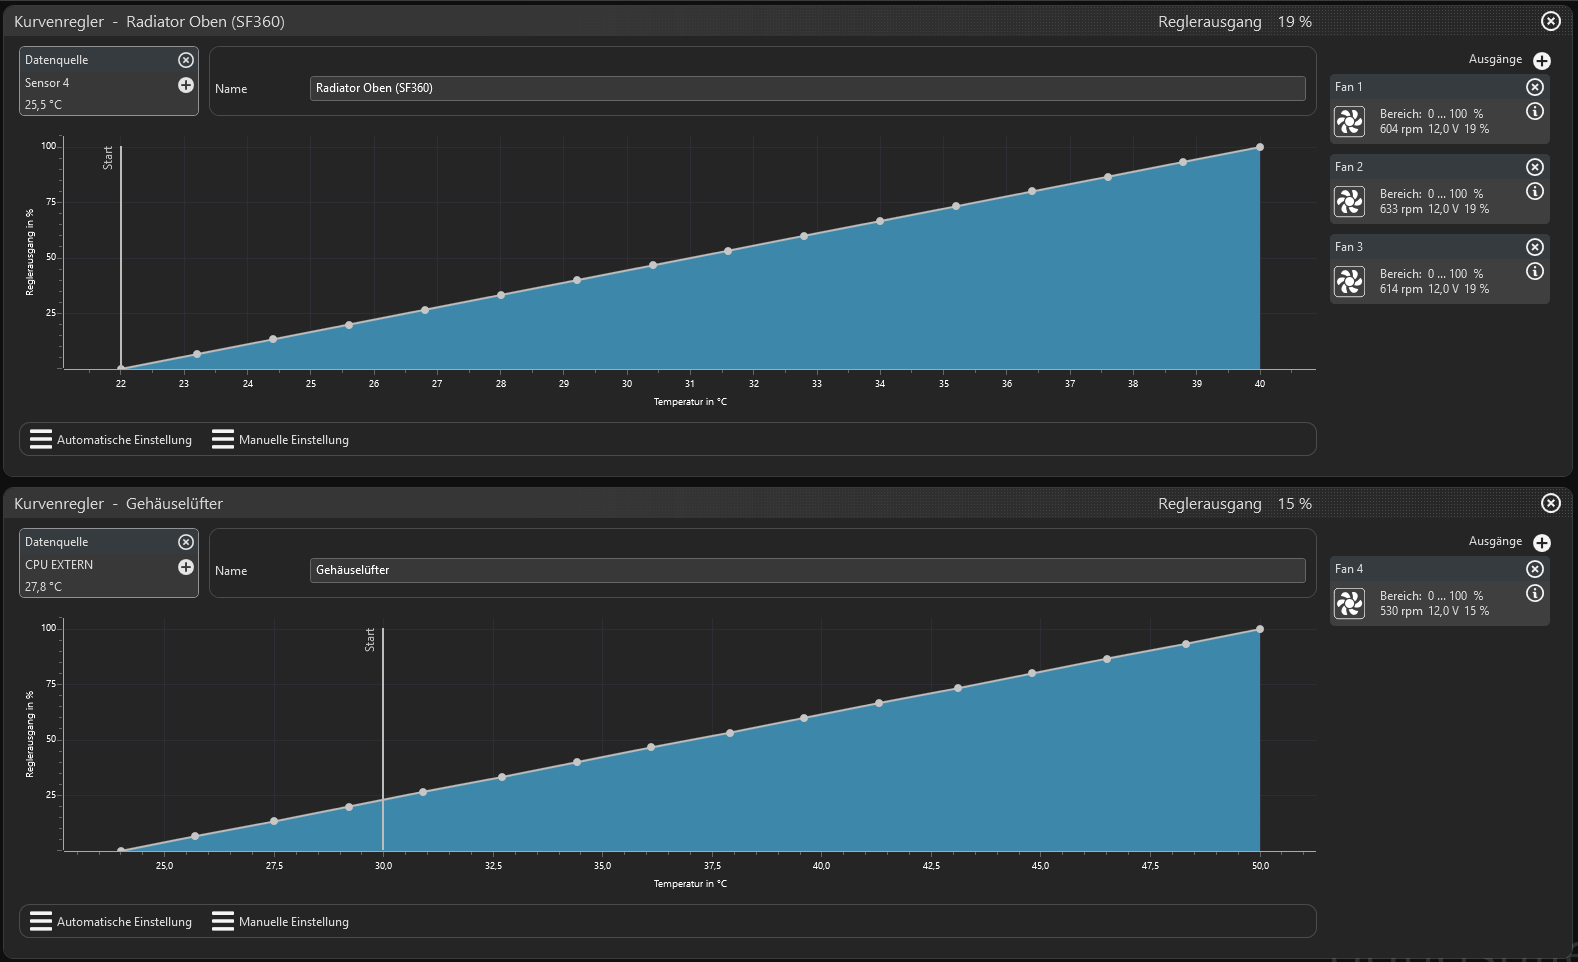Screen dimensions: 1578x962
Task: Click the Fan 2 label
Action: click(1349, 167)
